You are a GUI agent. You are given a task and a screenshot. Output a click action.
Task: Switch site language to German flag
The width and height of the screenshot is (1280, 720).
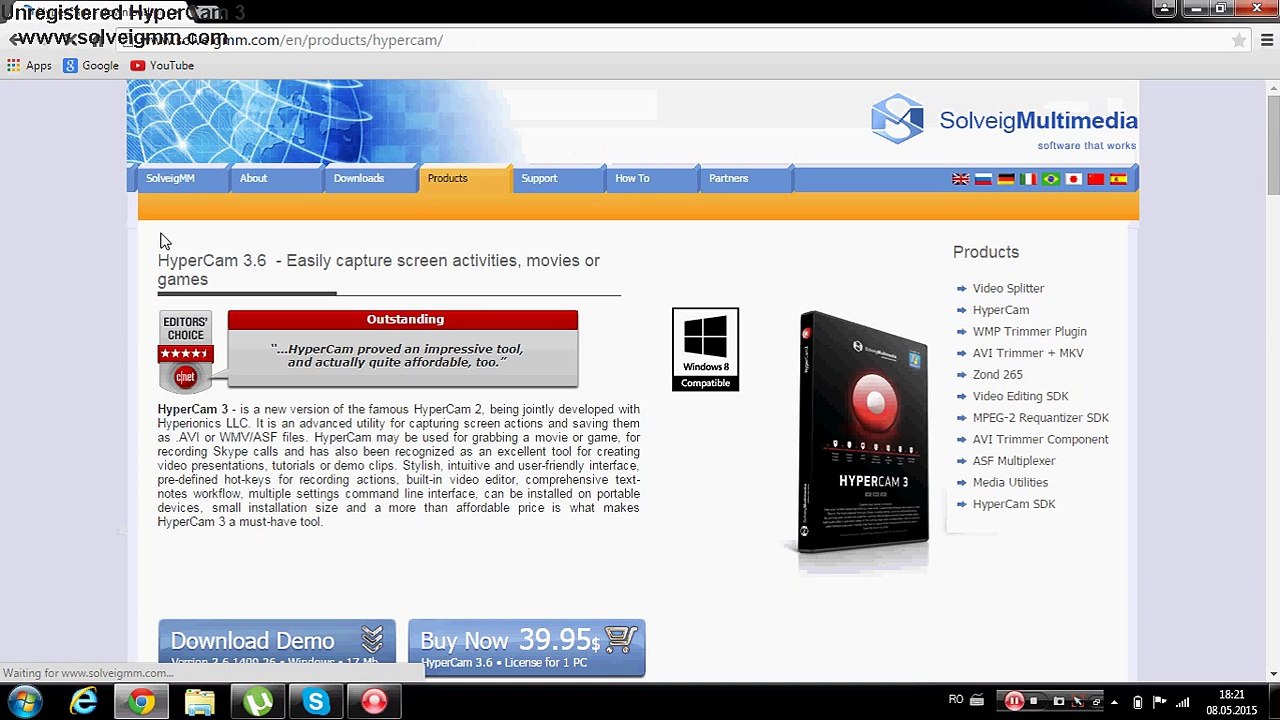point(1006,179)
